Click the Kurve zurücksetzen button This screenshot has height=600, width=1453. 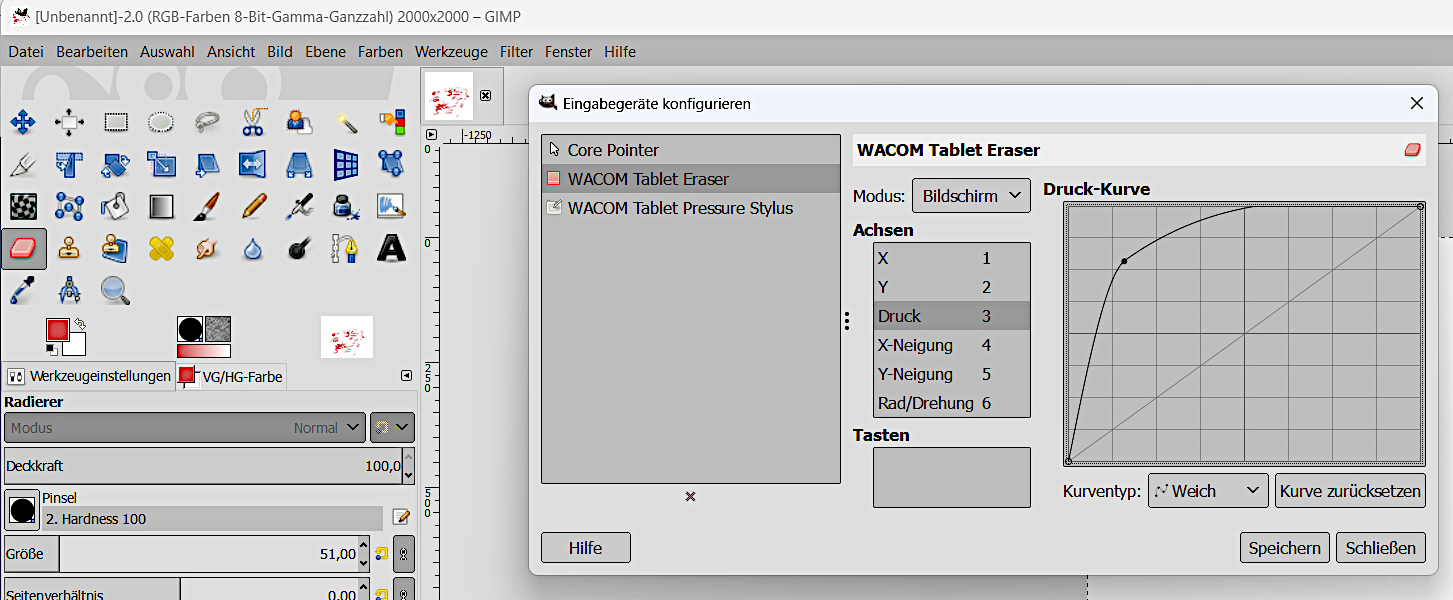1349,491
